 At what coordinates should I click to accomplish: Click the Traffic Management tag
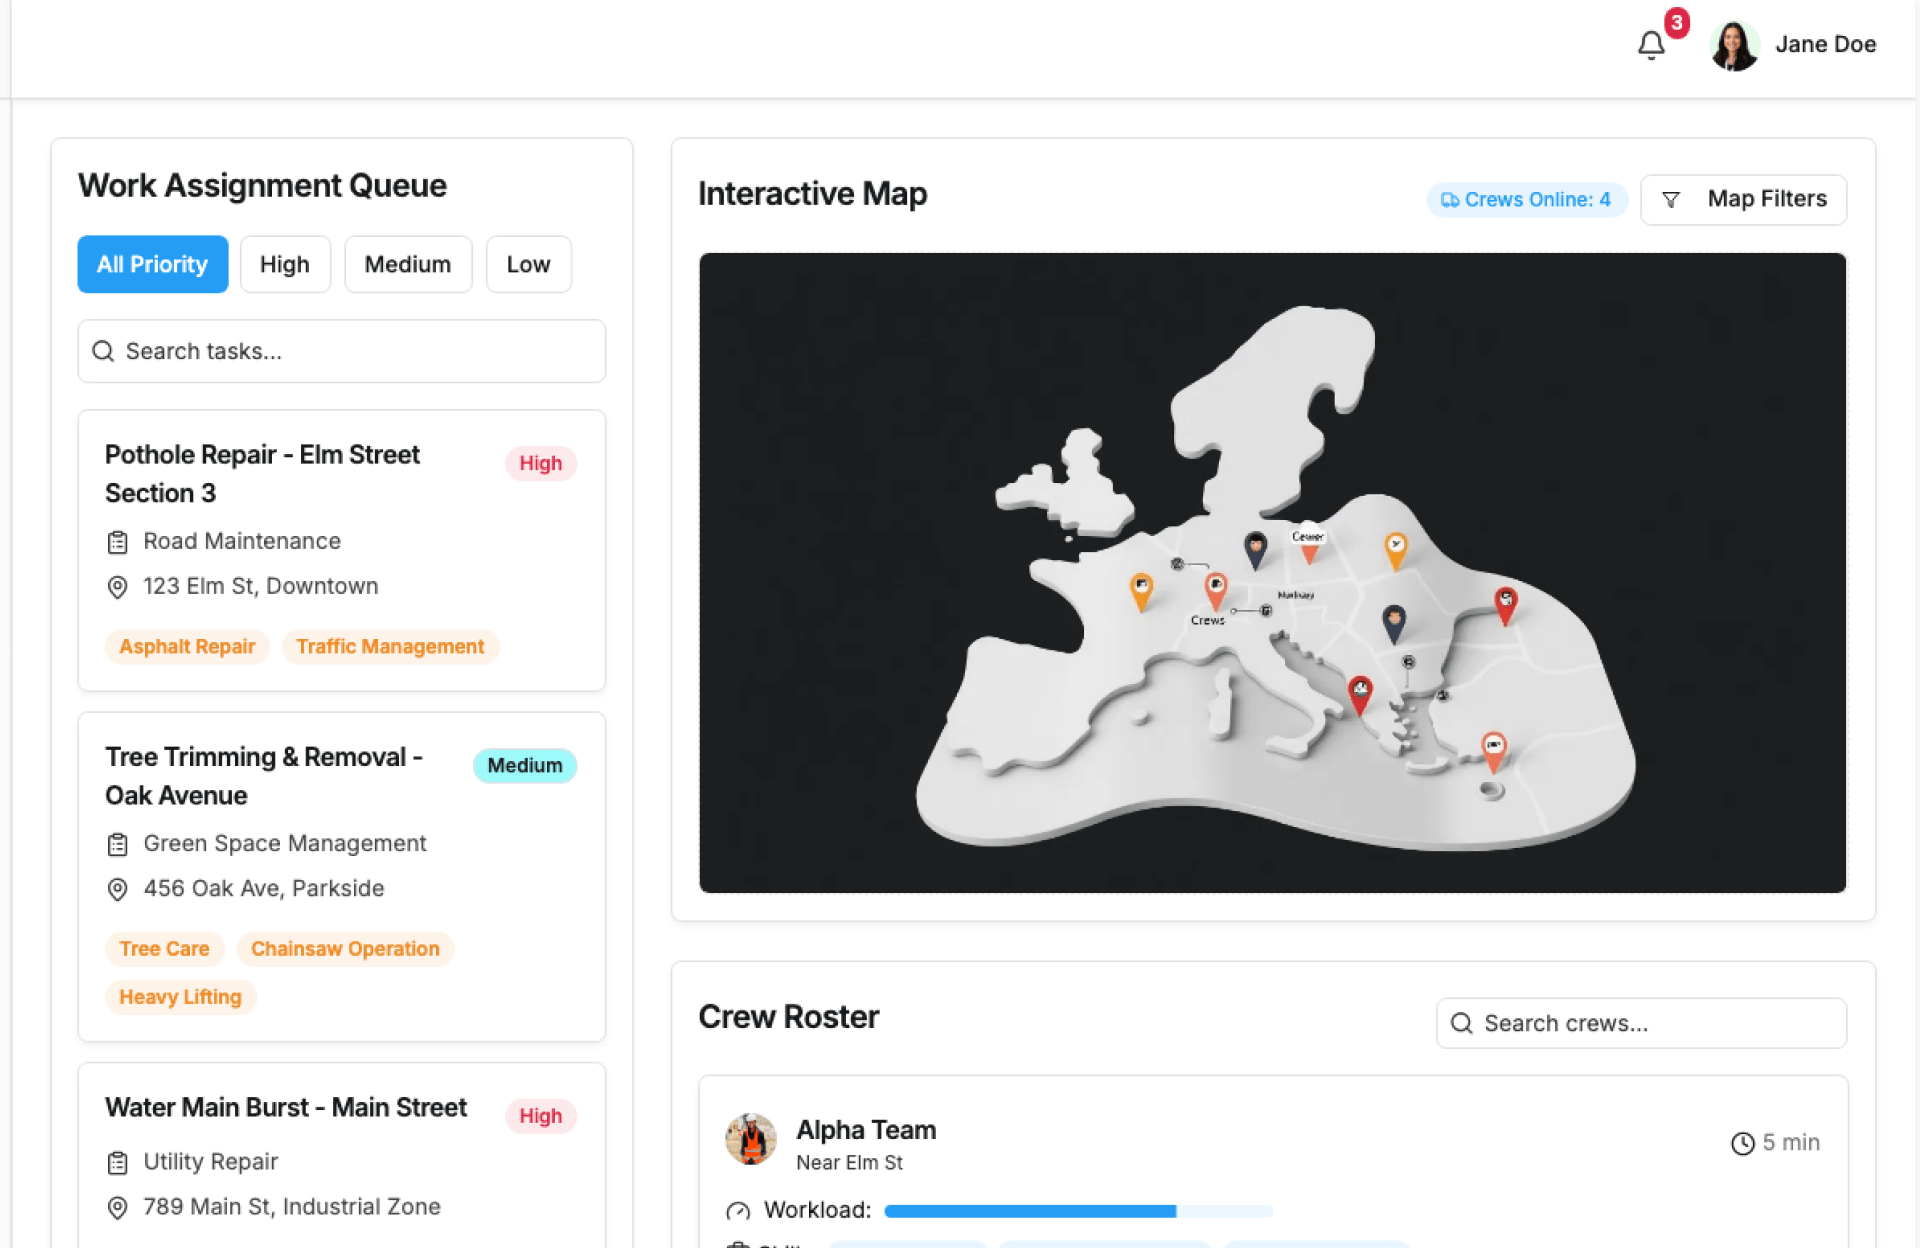[390, 647]
